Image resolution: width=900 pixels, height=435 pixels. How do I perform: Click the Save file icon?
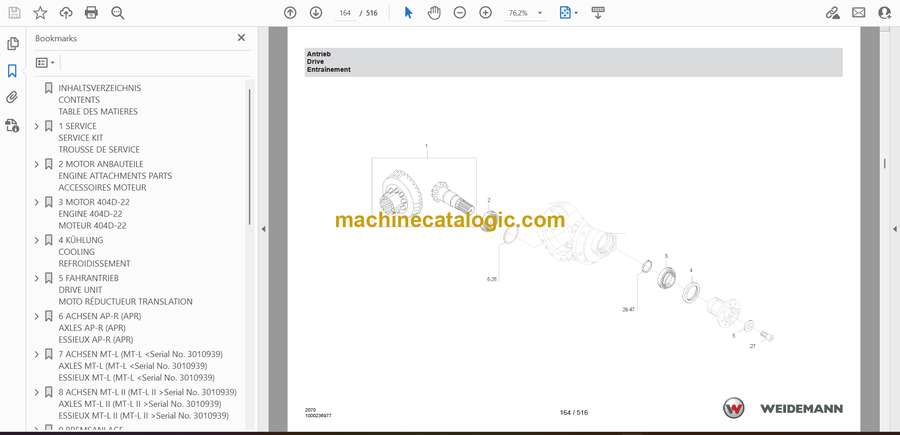click(x=14, y=13)
